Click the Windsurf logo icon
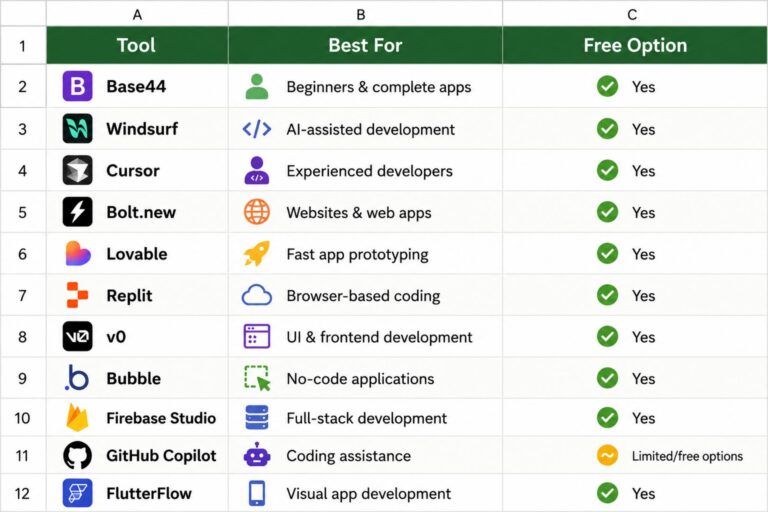 [77, 128]
